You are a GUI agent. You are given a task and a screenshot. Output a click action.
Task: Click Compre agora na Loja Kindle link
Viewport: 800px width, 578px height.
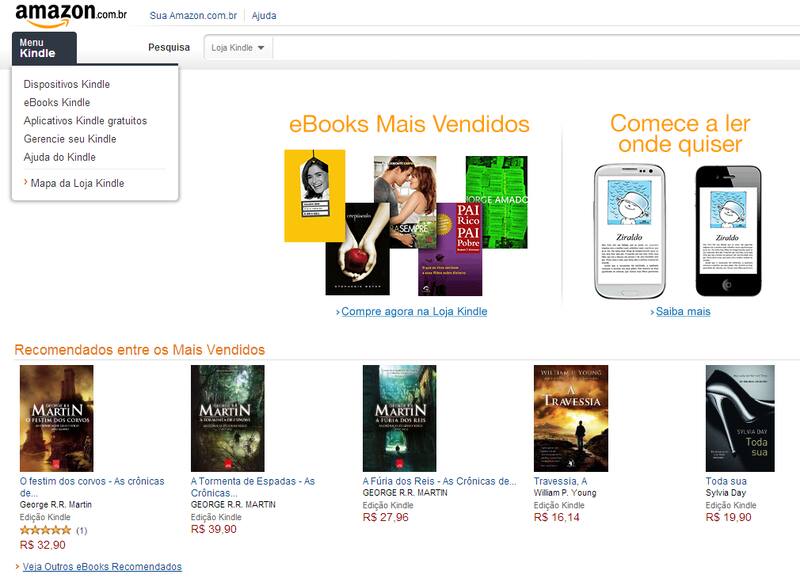(x=414, y=311)
